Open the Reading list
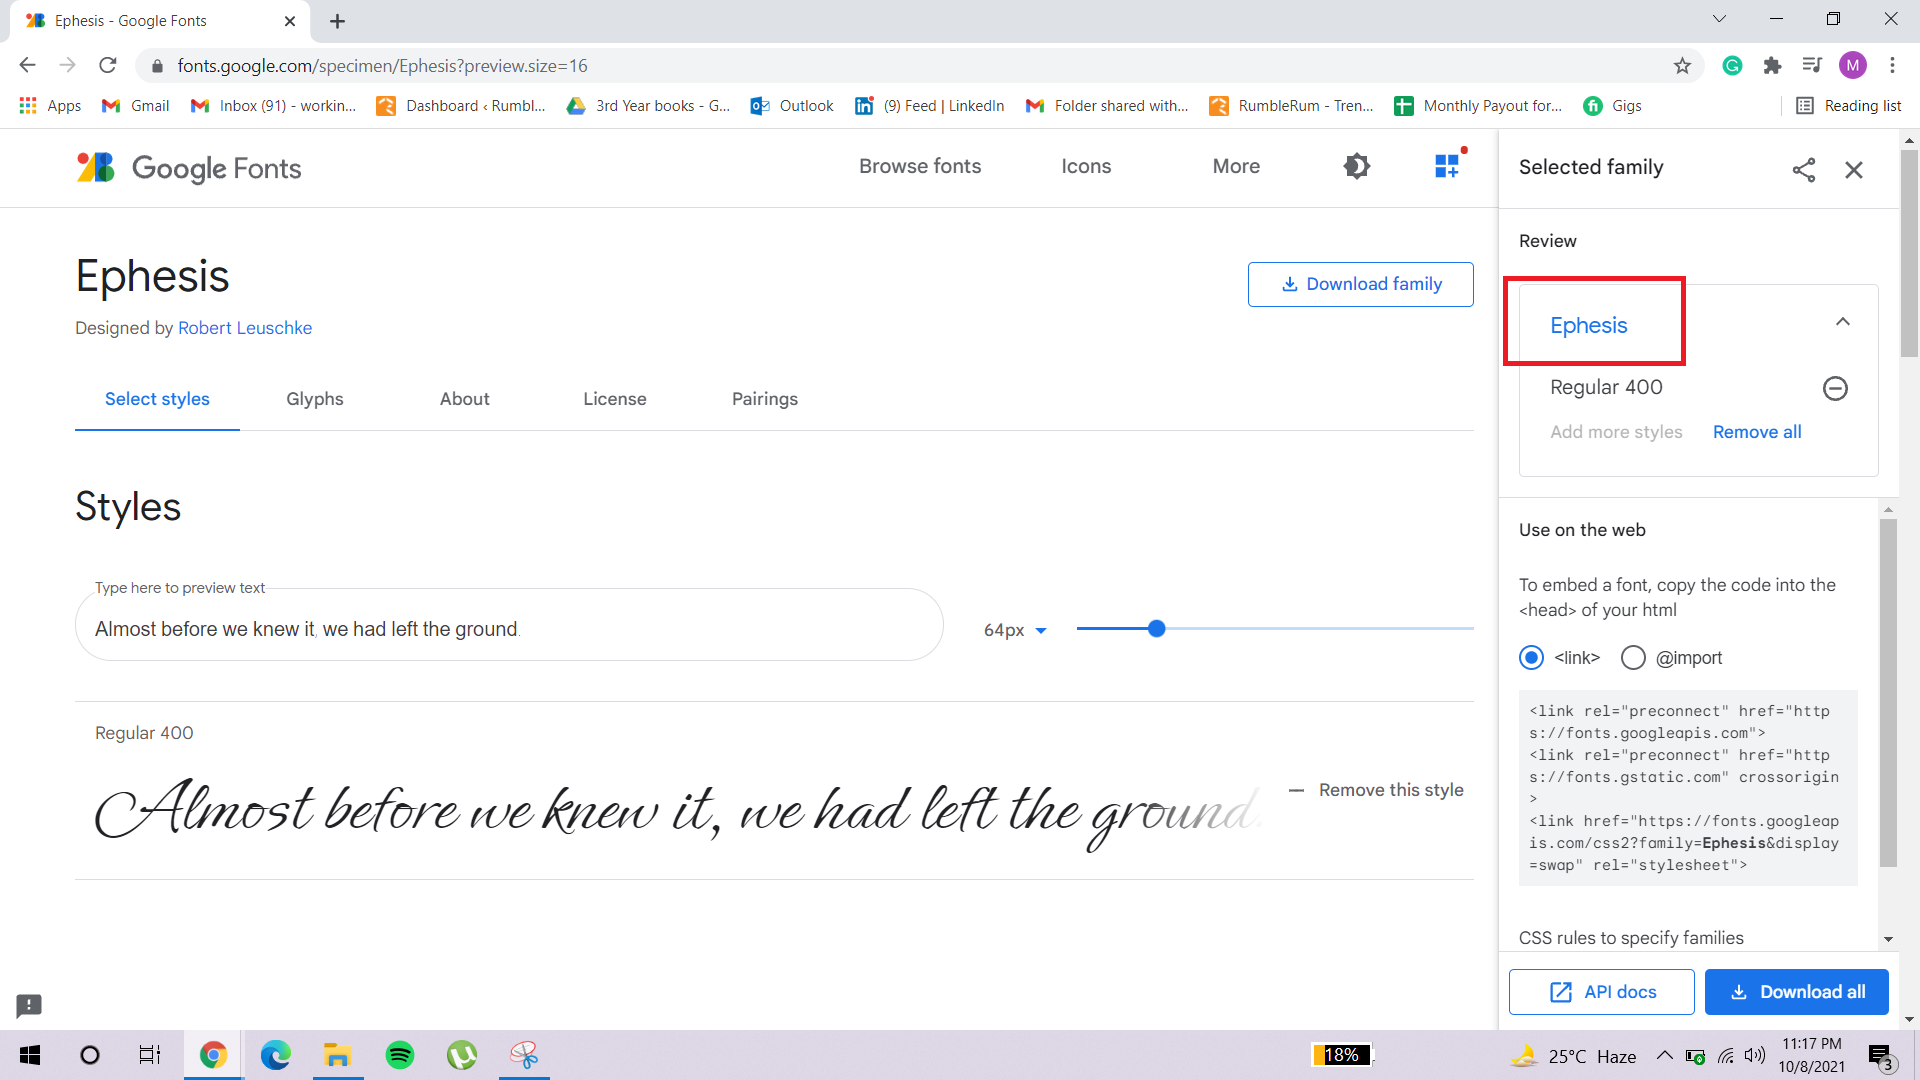This screenshot has width=1920, height=1080. pos(1849,106)
